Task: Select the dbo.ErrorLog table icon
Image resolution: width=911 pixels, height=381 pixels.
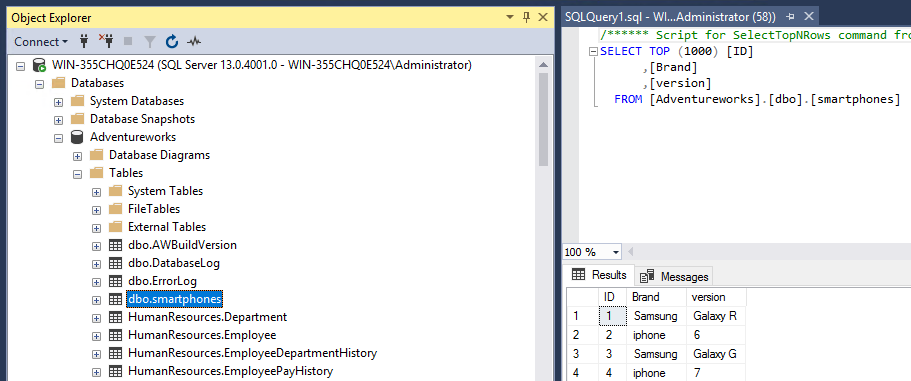Action: [116, 282]
